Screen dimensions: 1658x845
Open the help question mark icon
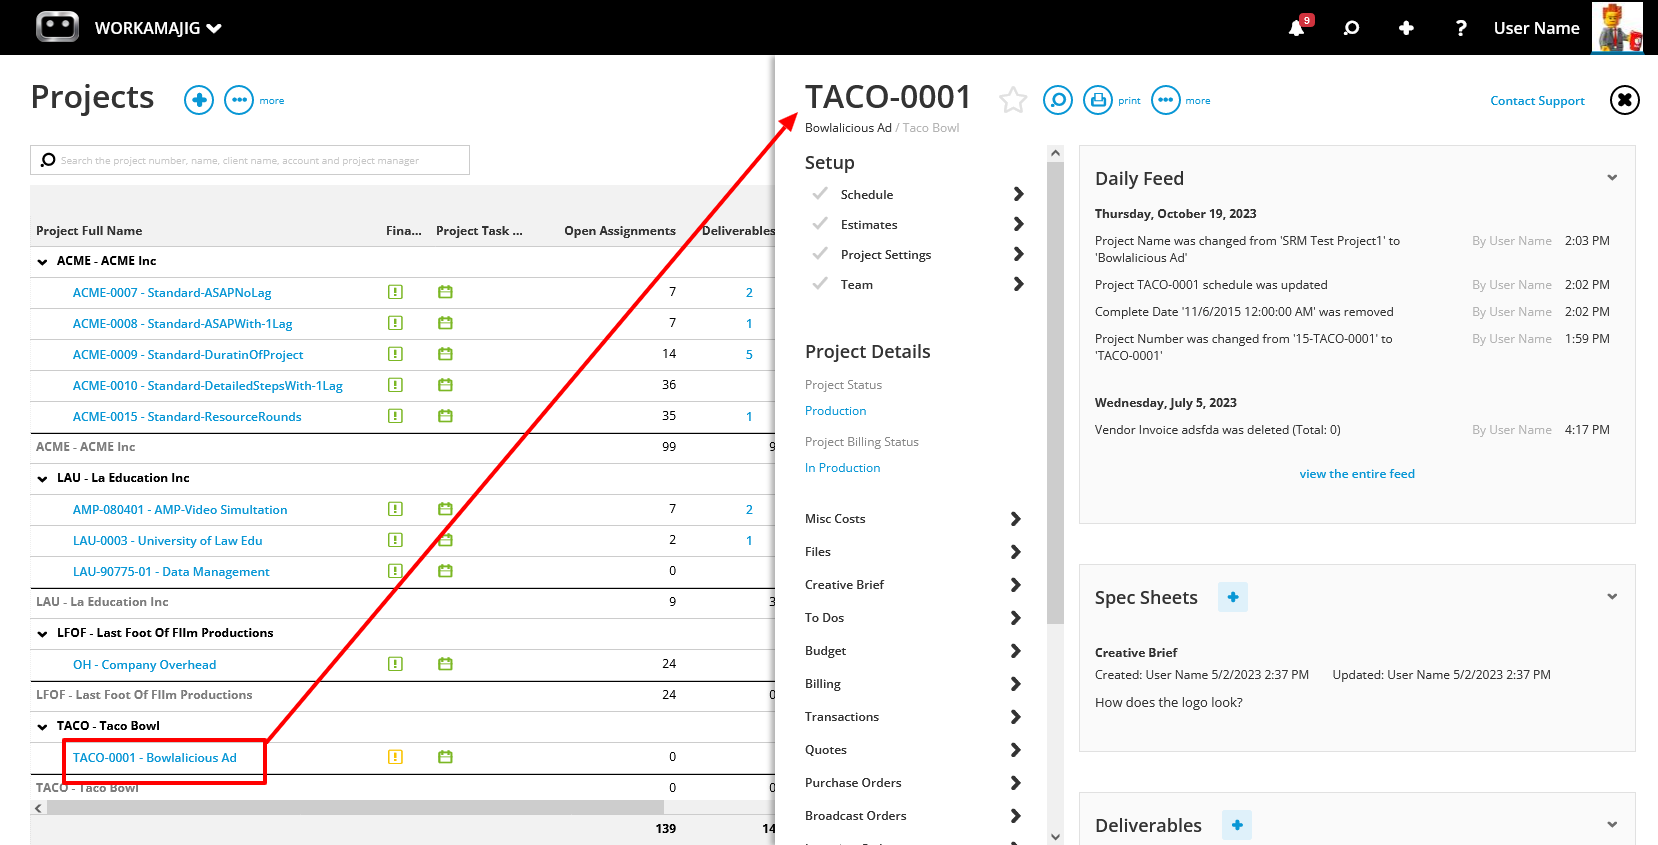pyautogui.click(x=1461, y=28)
